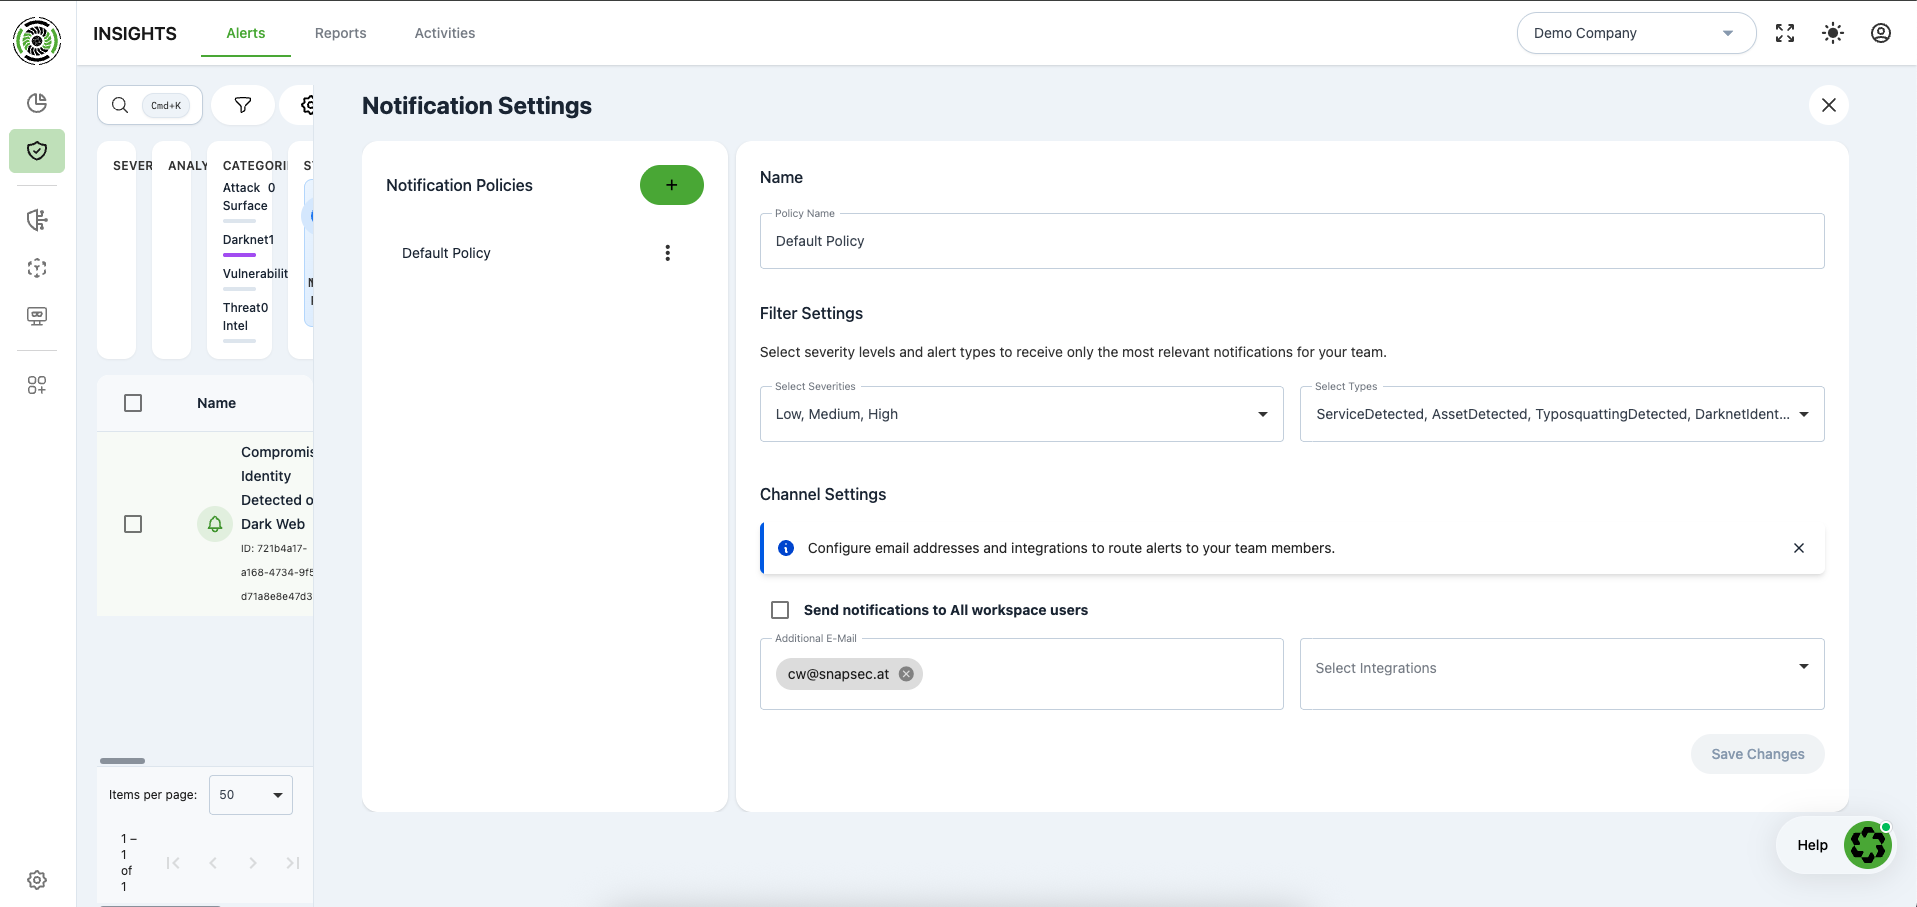This screenshot has height=907, width=1917.
Task: Check the select-all checkbox beside Name
Action: click(x=133, y=403)
